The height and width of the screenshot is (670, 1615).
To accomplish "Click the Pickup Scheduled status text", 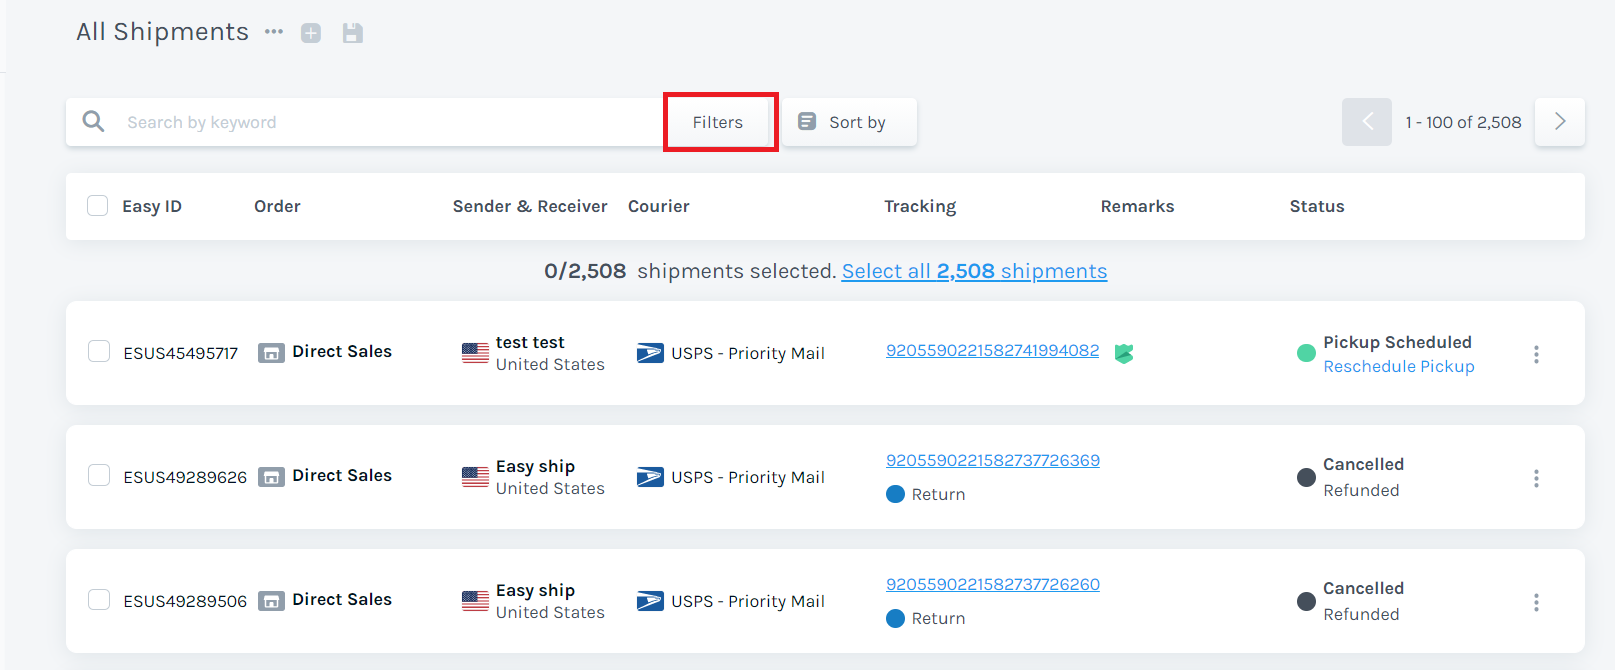I will [x=1397, y=342].
